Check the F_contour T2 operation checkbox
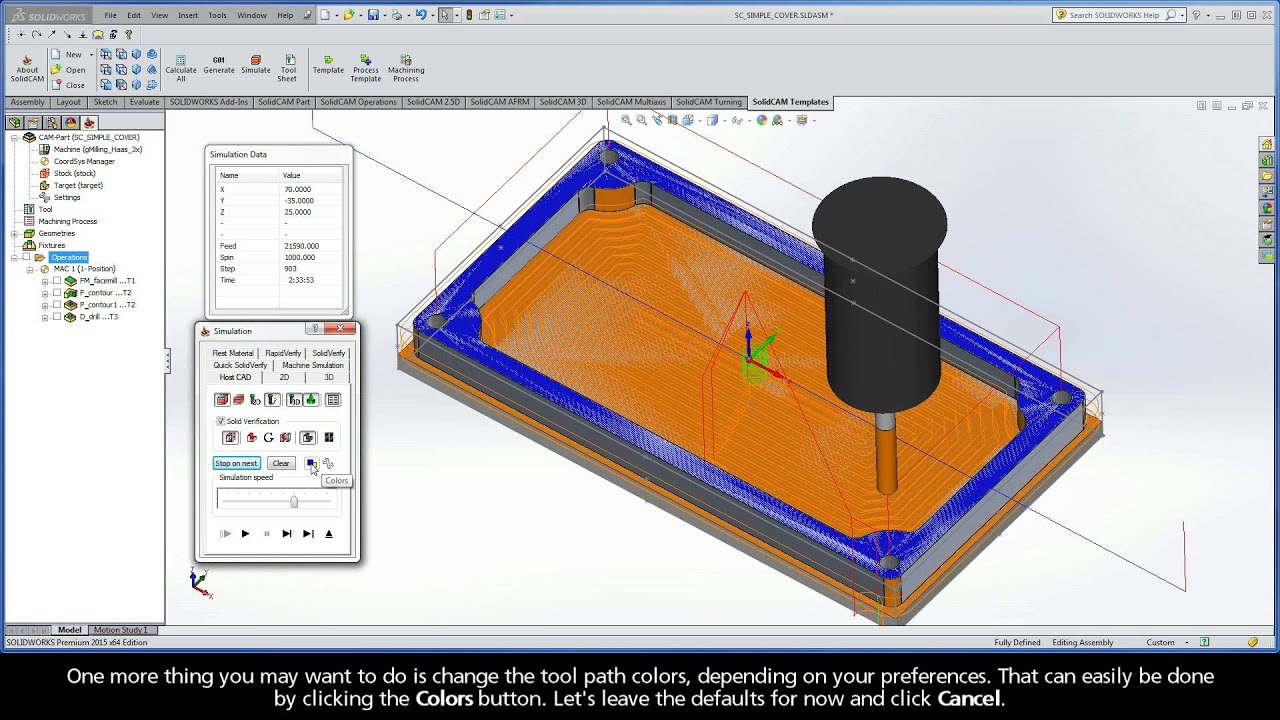Screen dimensions: 1280x720 coord(57,293)
